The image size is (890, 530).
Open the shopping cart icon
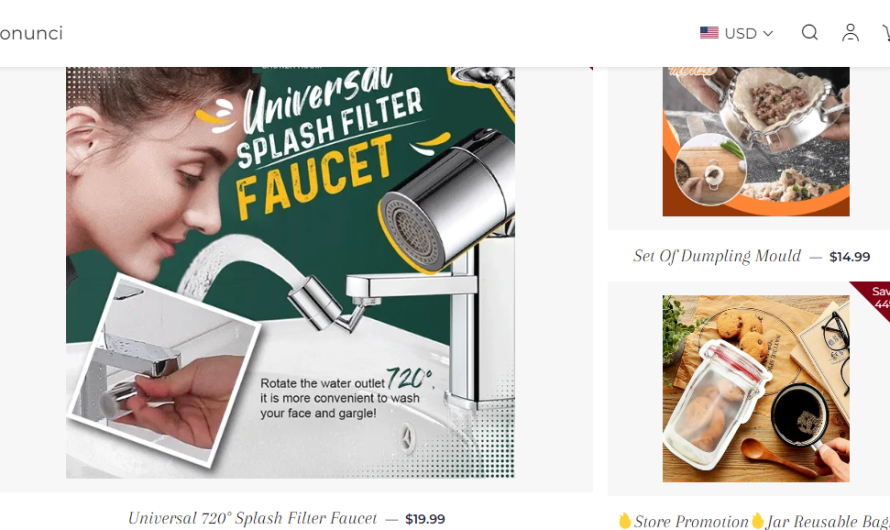coord(885,32)
